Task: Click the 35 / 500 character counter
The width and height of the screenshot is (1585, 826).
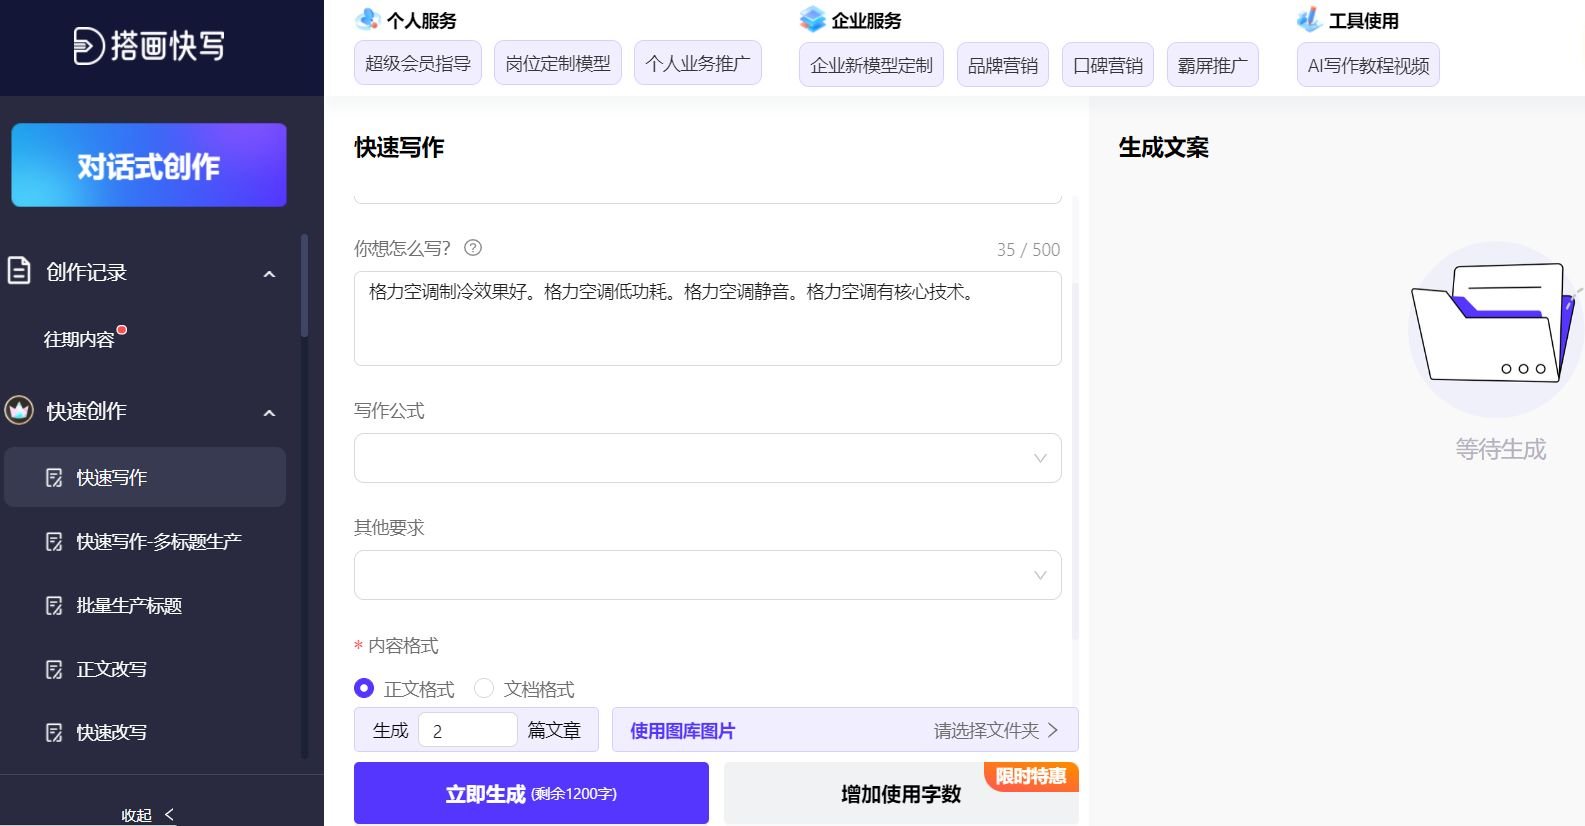Action: tap(1028, 249)
